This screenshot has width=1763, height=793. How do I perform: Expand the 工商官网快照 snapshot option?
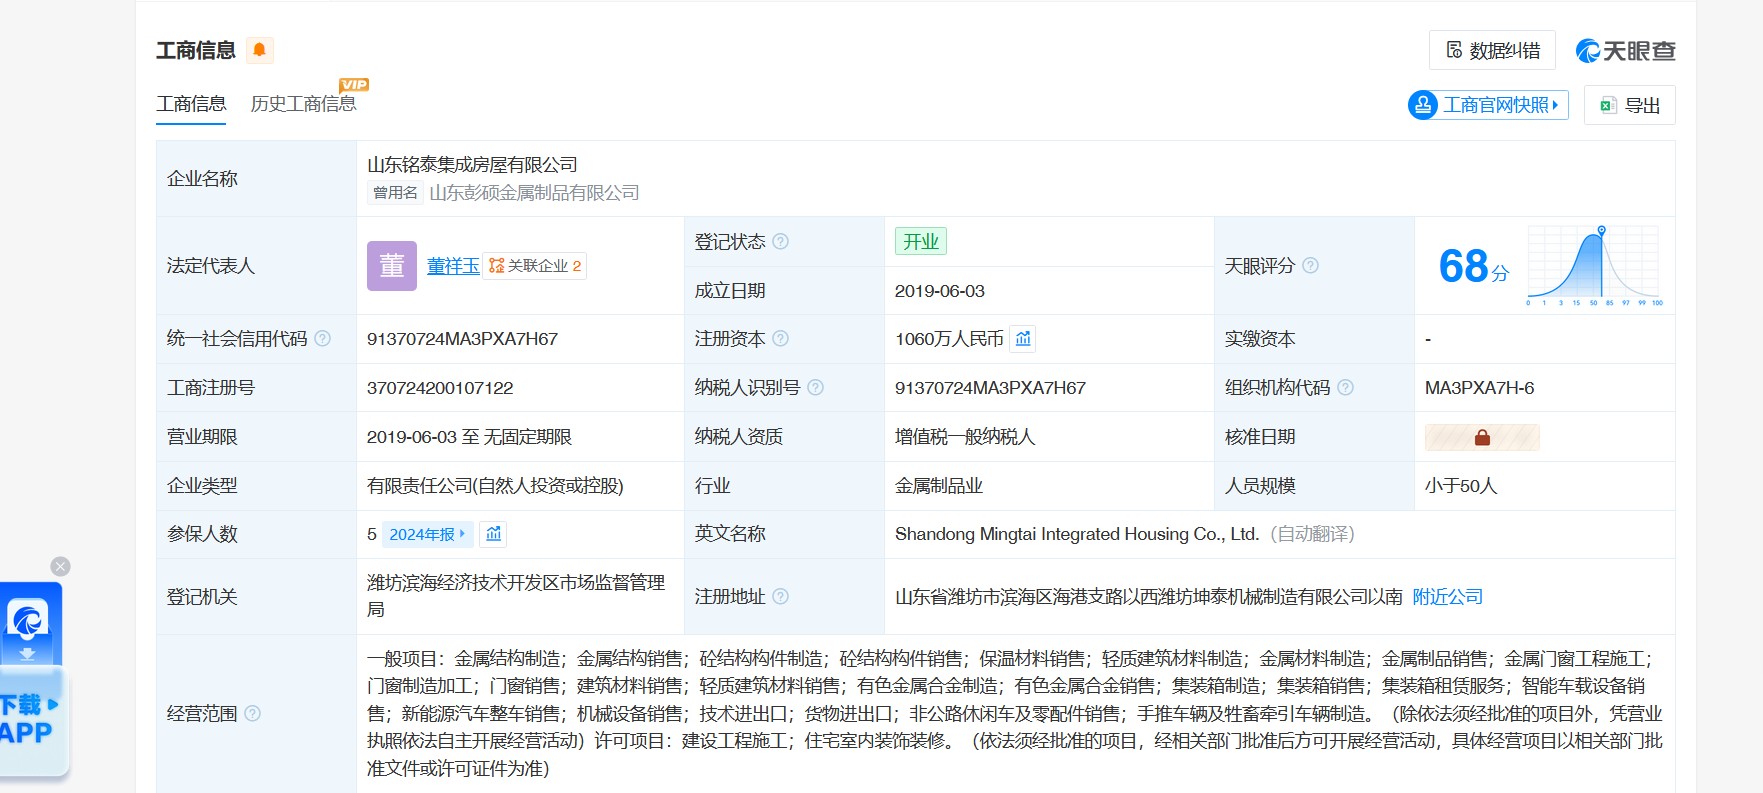[1488, 105]
